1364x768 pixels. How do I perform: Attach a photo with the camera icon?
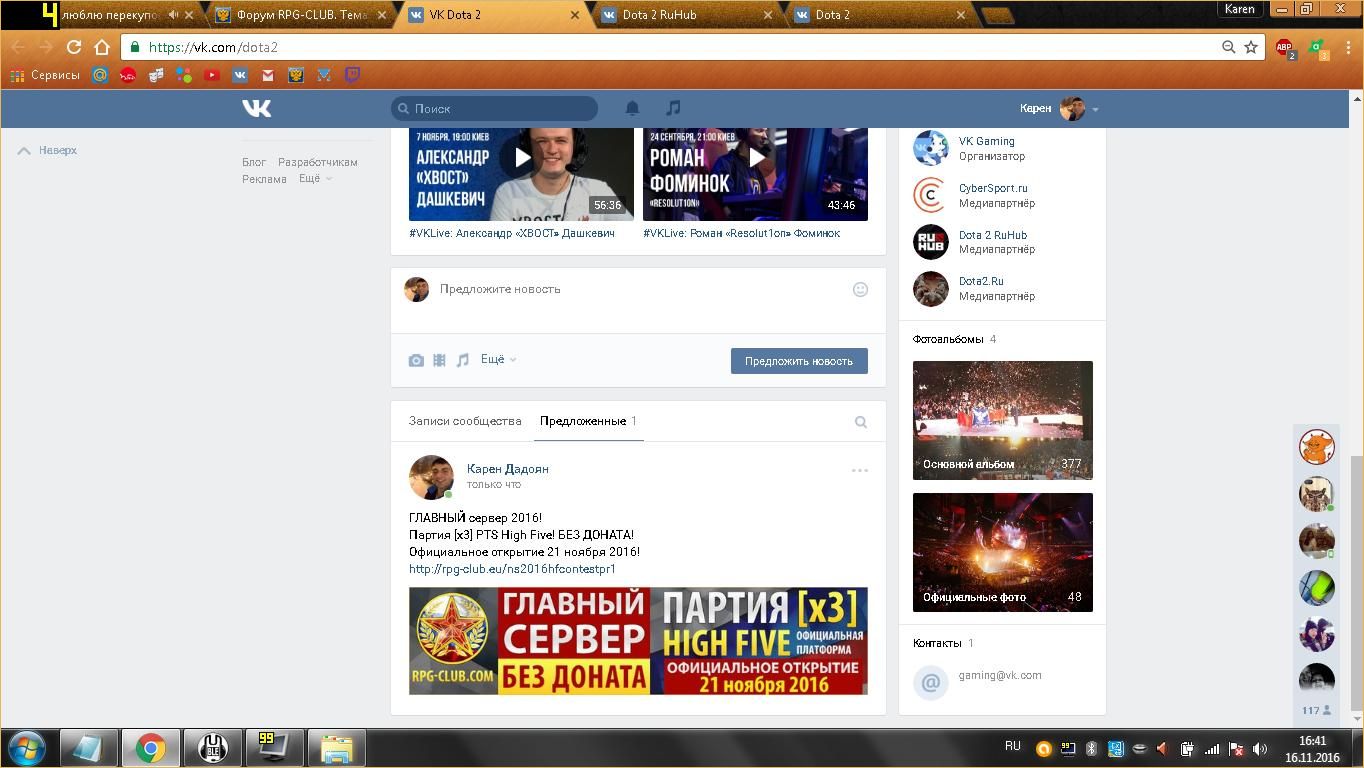[416, 360]
